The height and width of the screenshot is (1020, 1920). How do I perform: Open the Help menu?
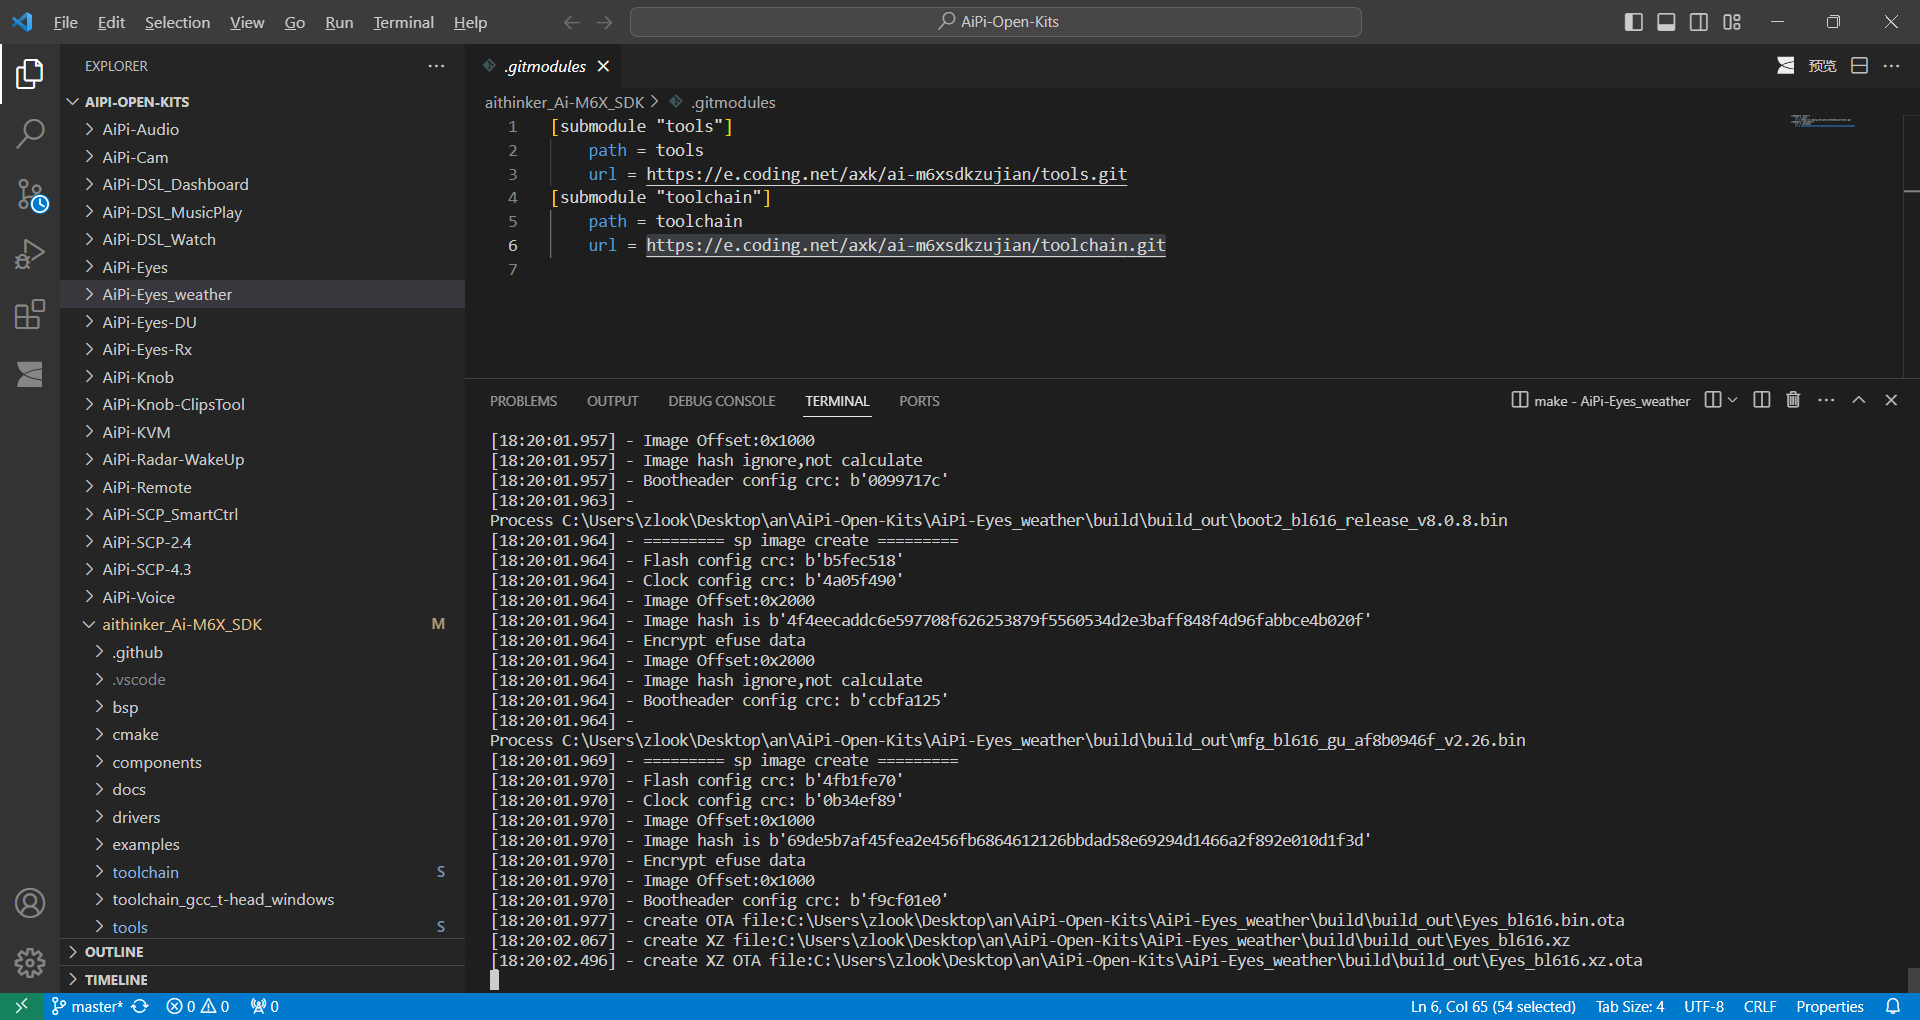[470, 22]
